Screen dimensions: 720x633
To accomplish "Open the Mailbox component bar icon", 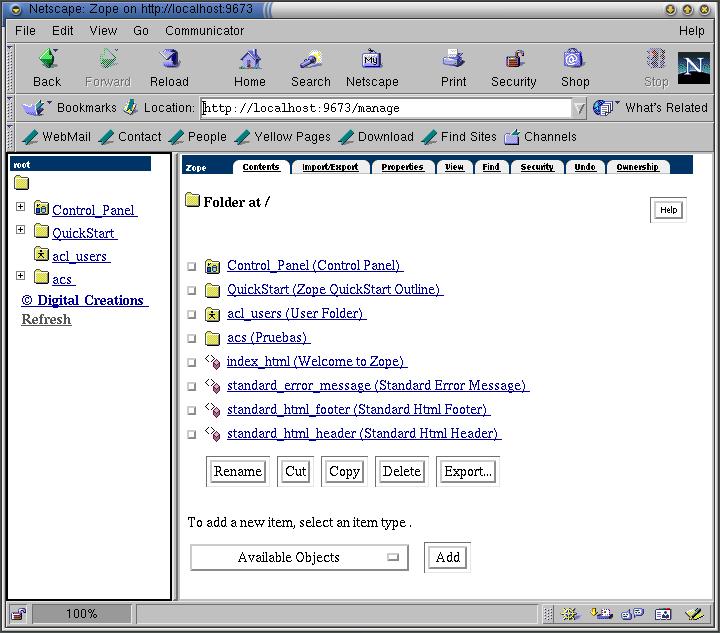I will 601,614.
